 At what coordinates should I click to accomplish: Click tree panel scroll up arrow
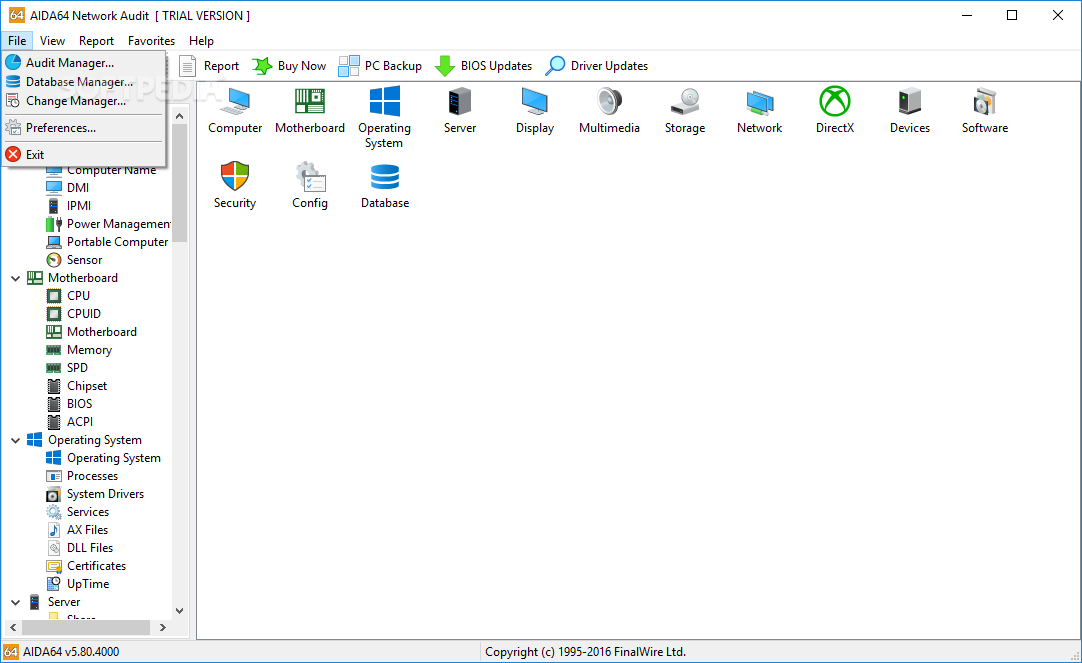(179, 116)
